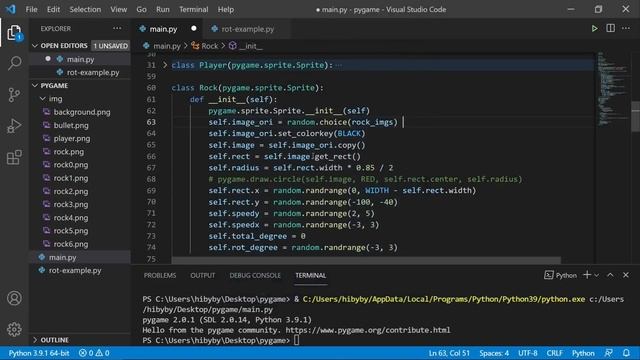Viewport: 640px width, 360px height.
Task: Open Explorer Views and More Actions ellipsis
Action: (117, 28)
